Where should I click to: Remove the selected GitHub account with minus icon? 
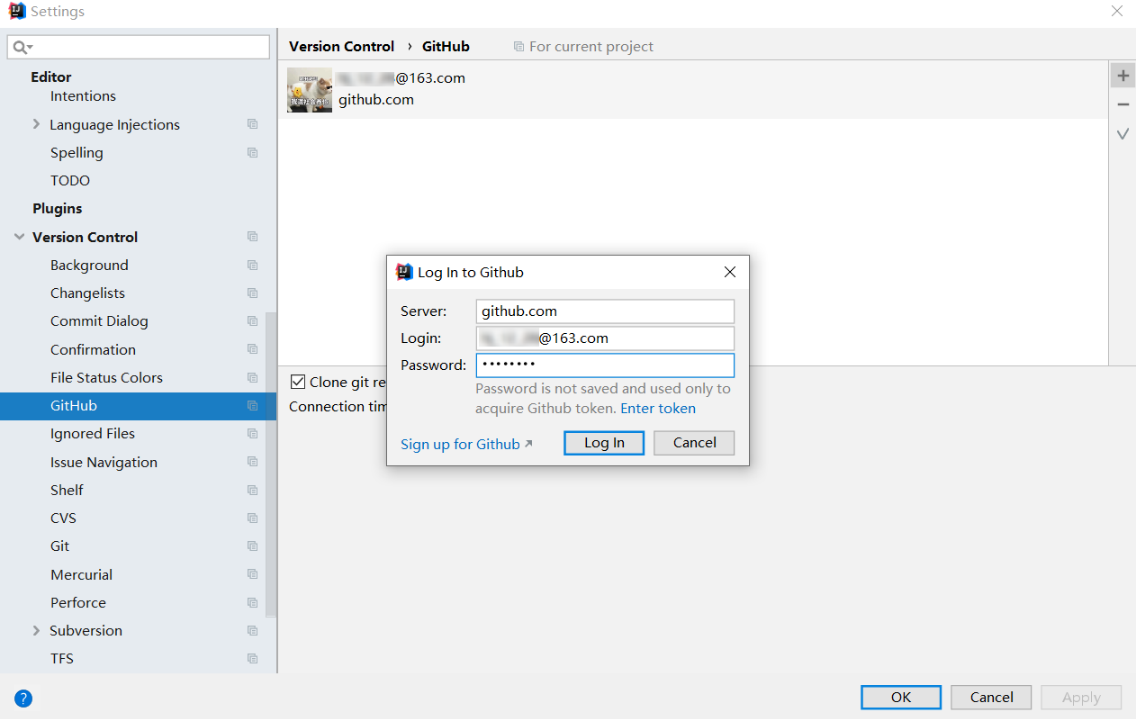click(x=1123, y=104)
